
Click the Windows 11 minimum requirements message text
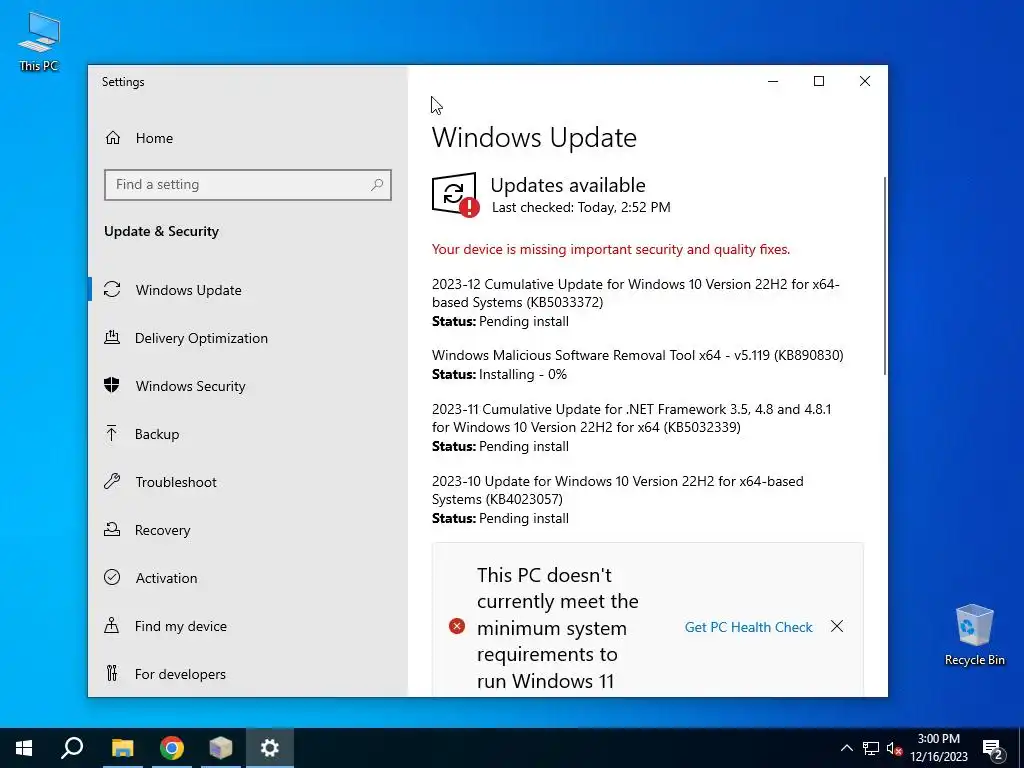(x=558, y=628)
